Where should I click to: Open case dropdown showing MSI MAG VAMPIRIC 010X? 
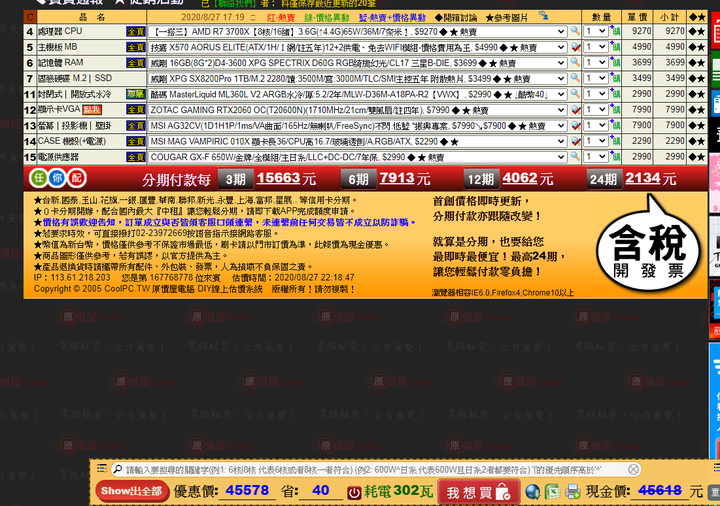pyautogui.click(x=357, y=141)
